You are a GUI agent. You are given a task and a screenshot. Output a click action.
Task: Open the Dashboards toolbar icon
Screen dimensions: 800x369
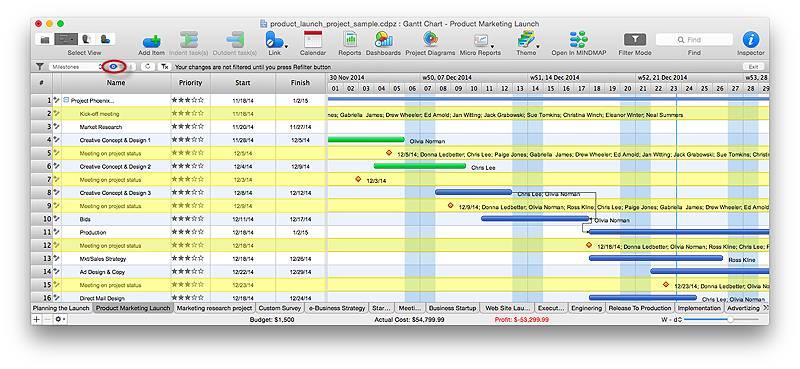[x=383, y=39]
